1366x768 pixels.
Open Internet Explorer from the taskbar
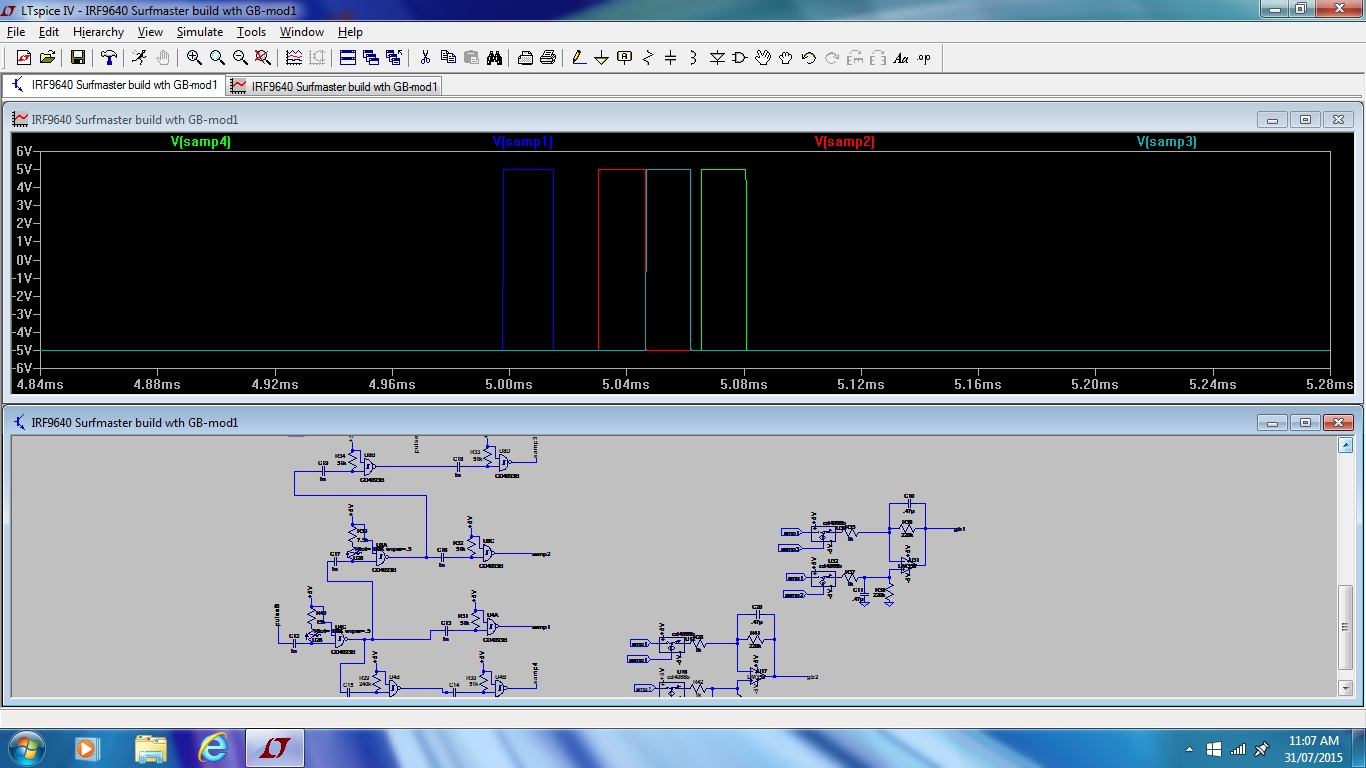click(x=213, y=748)
